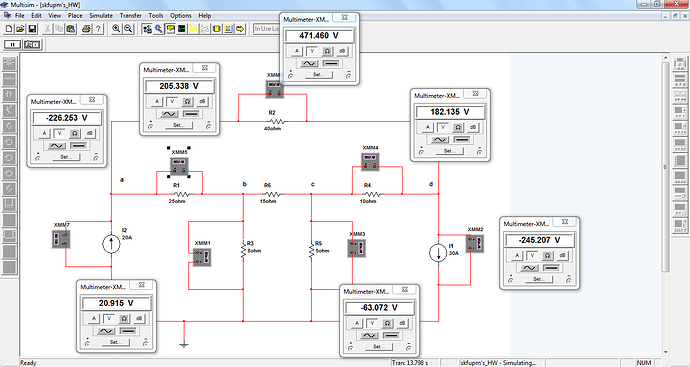
Task: Click the Simulate design bar button
Action: click(x=182, y=29)
